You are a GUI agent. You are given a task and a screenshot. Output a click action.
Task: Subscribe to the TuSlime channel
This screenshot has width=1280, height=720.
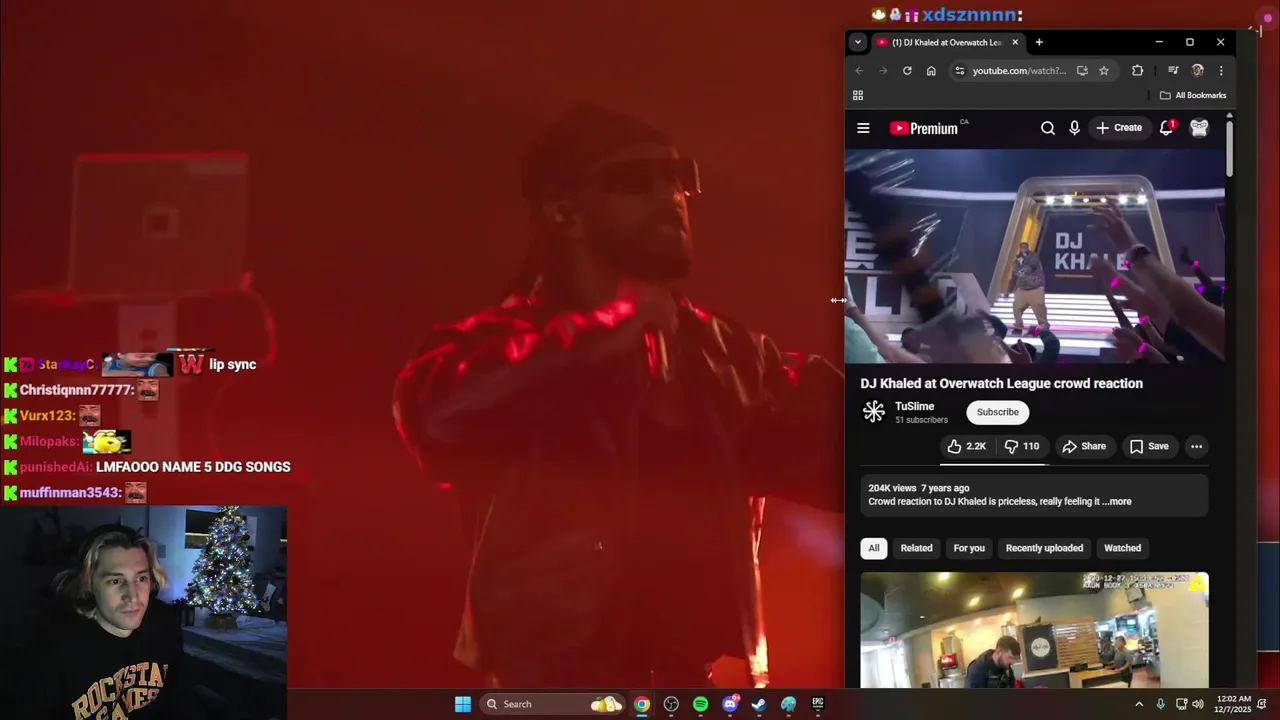tap(997, 412)
